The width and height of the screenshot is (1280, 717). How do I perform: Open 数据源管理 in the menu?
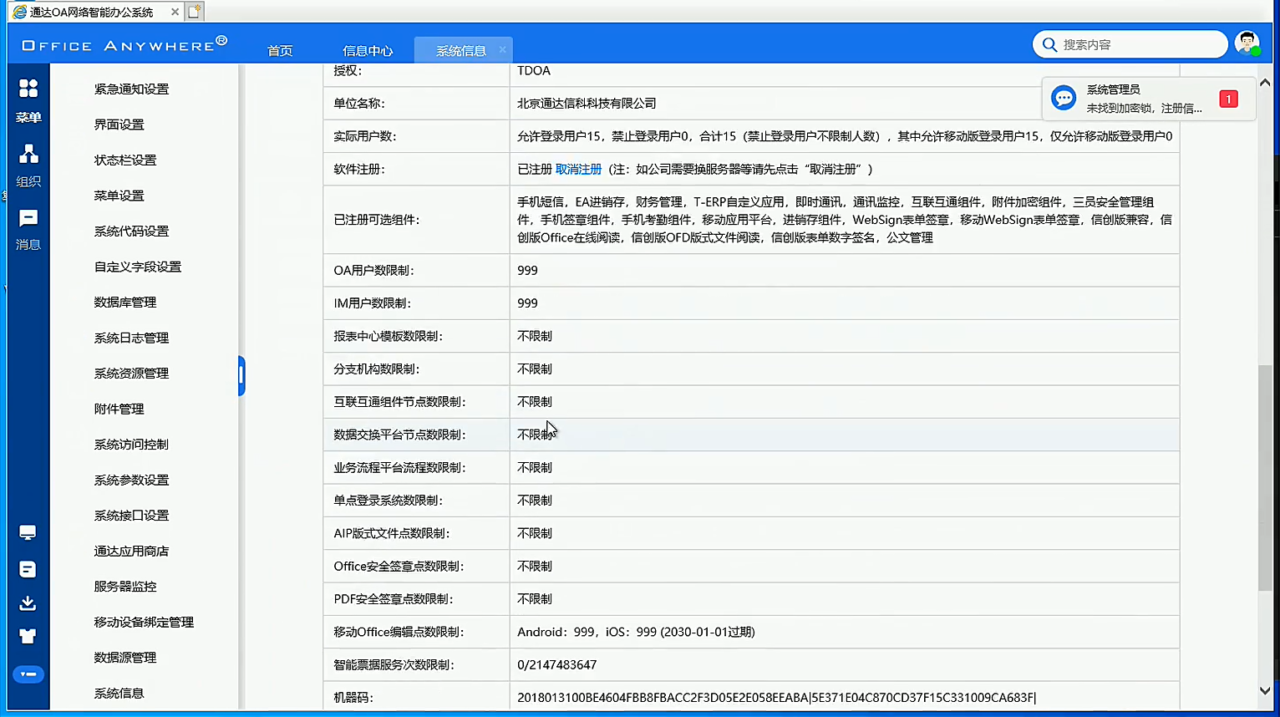125,657
